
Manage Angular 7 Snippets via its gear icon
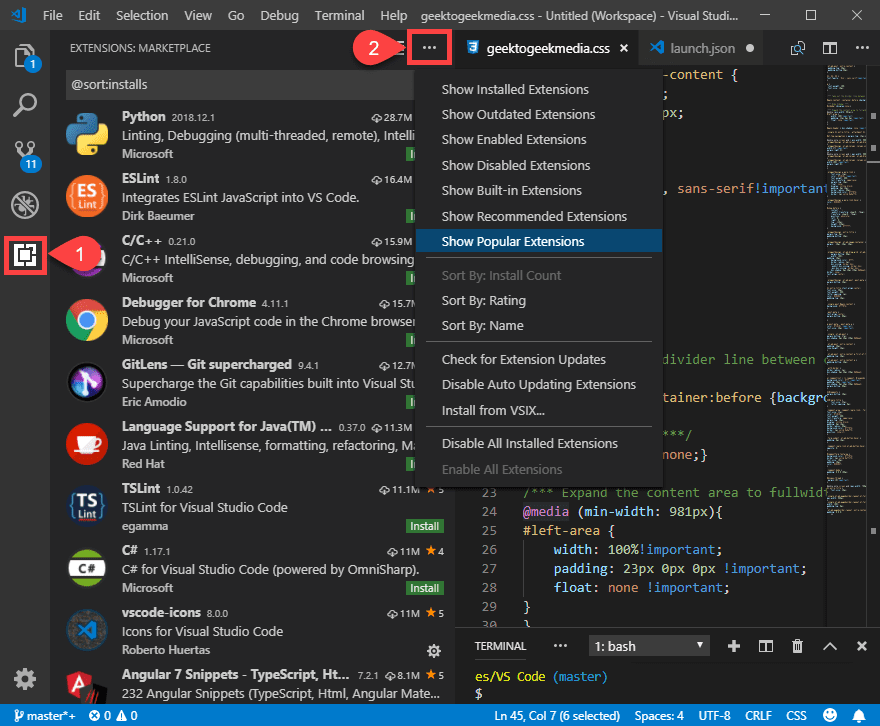pos(433,650)
